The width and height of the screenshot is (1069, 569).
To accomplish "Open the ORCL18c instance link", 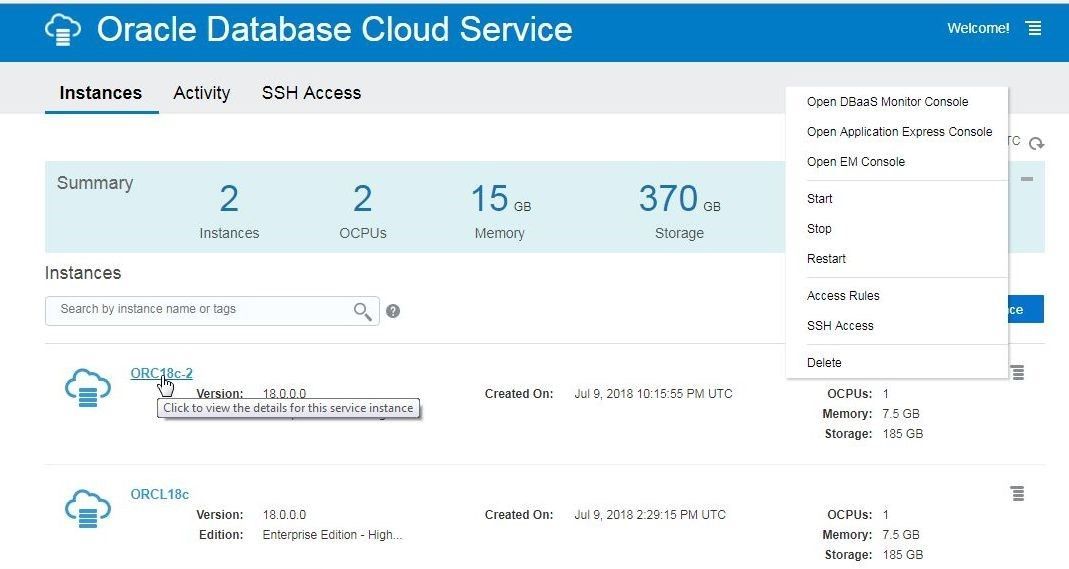I will tap(160, 494).
